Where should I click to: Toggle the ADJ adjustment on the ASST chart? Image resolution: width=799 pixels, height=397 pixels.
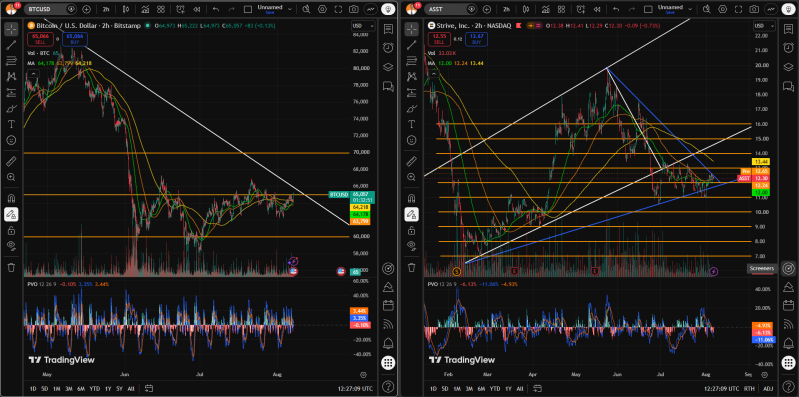click(768, 388)
